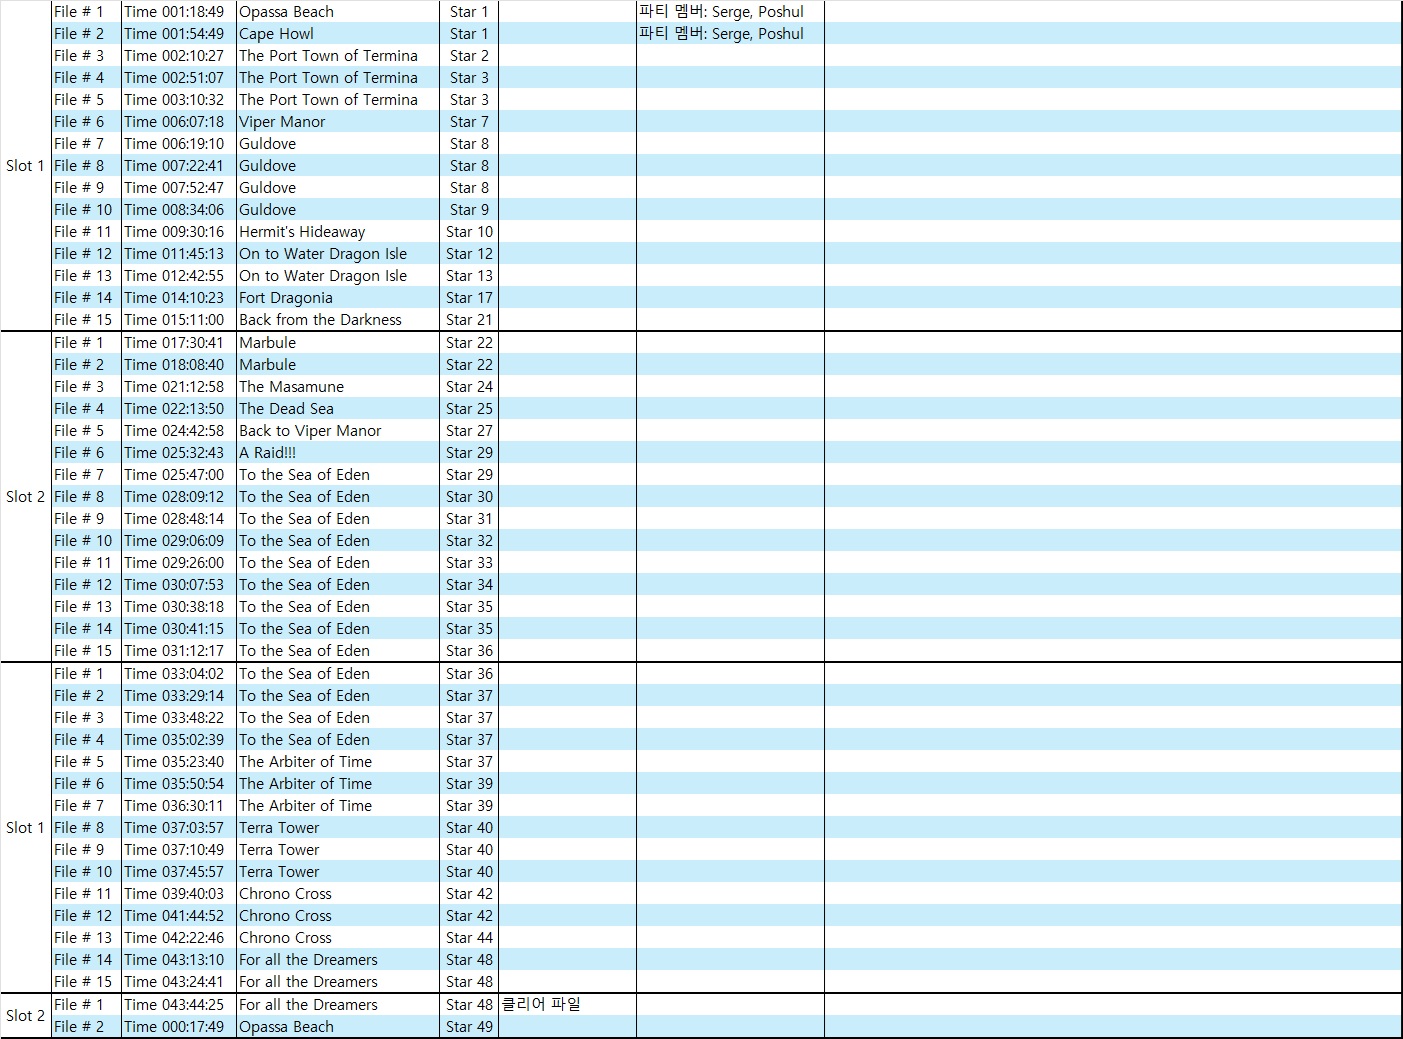This screenshot has width=1403, height=1039.
Task: Select the Star 34 cell
Action: 469,585
